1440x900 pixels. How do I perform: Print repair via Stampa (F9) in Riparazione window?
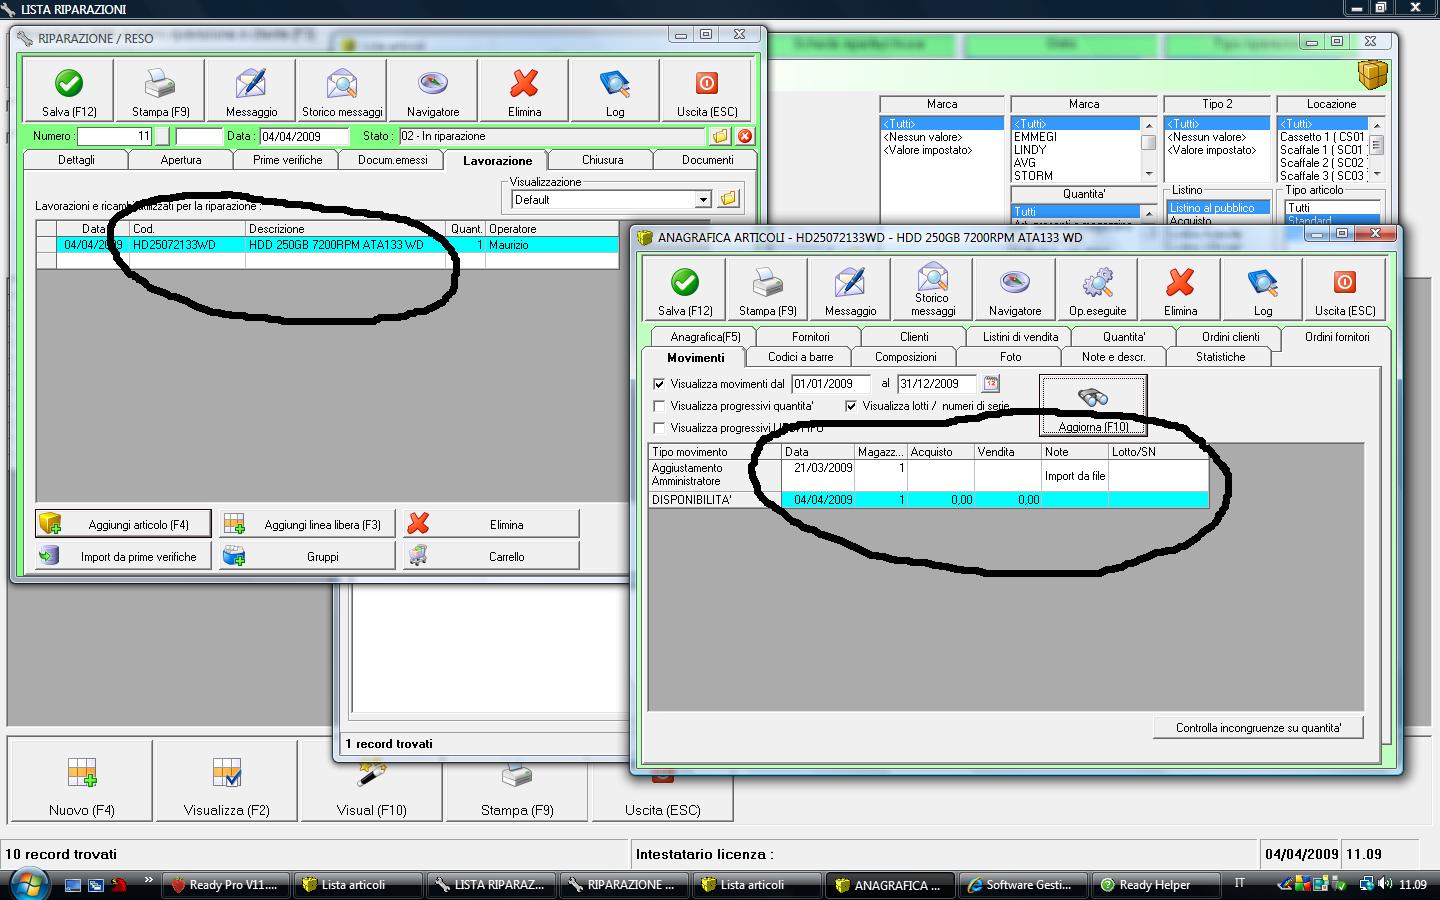tap(160, 91)
